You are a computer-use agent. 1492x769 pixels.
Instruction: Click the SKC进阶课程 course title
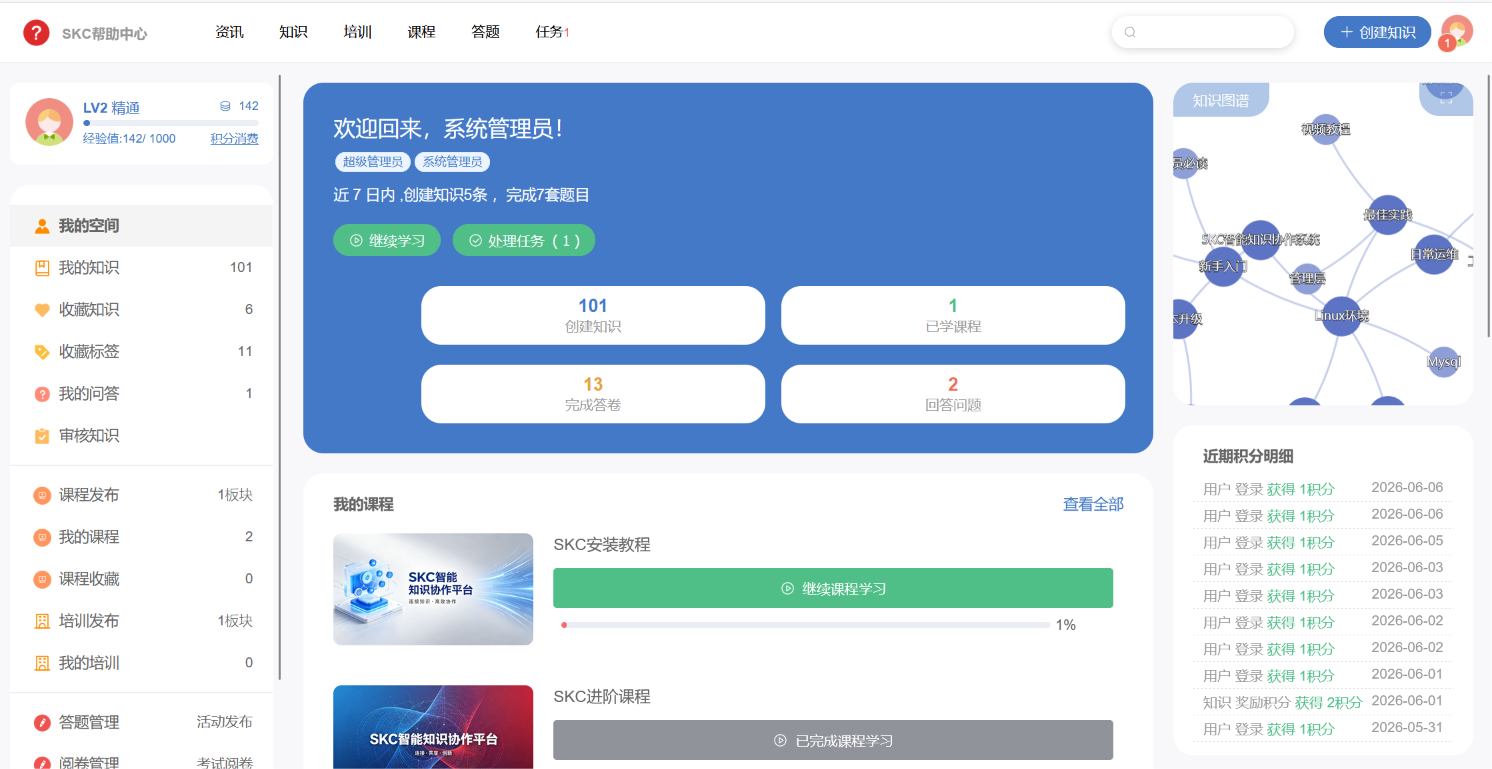coord(602,697)
